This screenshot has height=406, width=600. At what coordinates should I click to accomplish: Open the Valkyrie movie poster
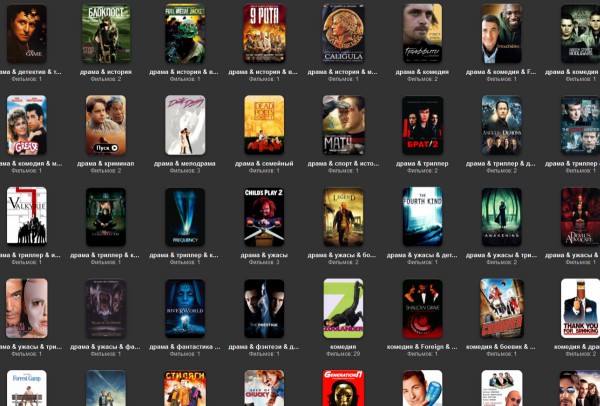pyautogui.click(x=27, y=217)
